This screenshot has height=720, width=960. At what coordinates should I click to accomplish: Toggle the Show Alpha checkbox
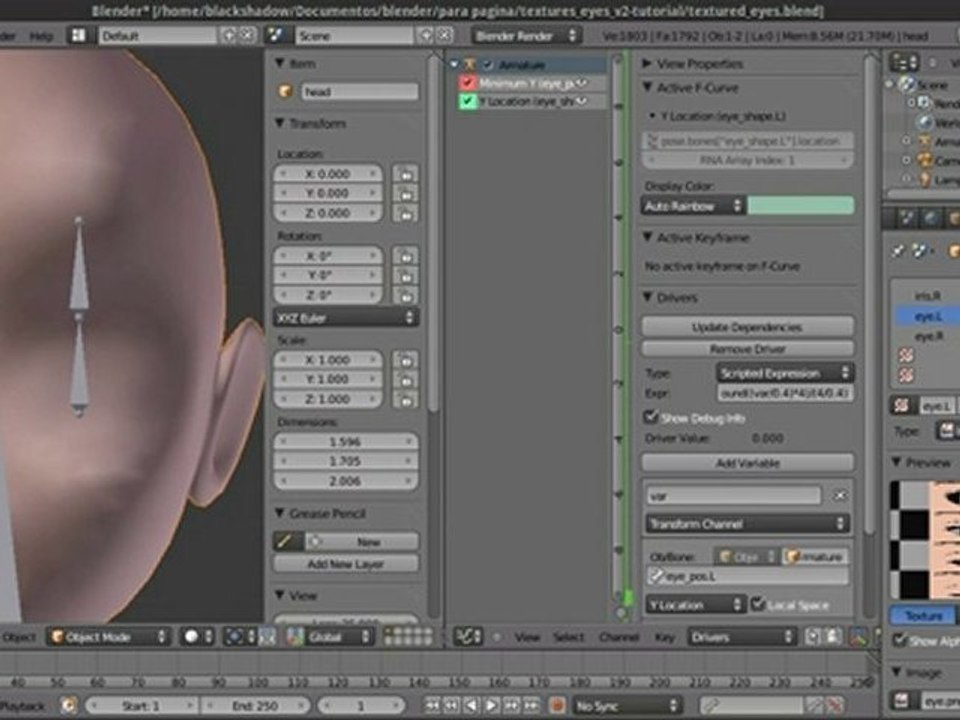point(899,640)
